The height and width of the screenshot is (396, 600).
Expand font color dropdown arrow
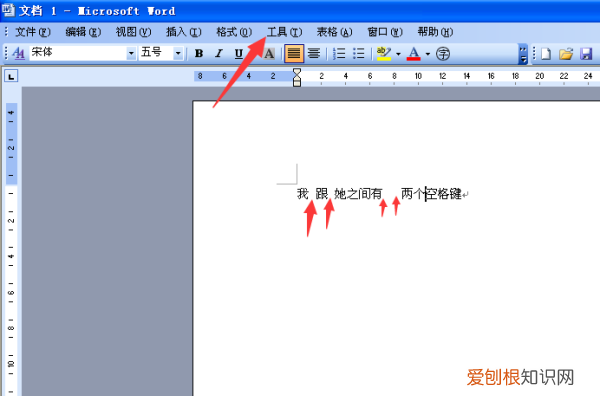coord(428,54)
